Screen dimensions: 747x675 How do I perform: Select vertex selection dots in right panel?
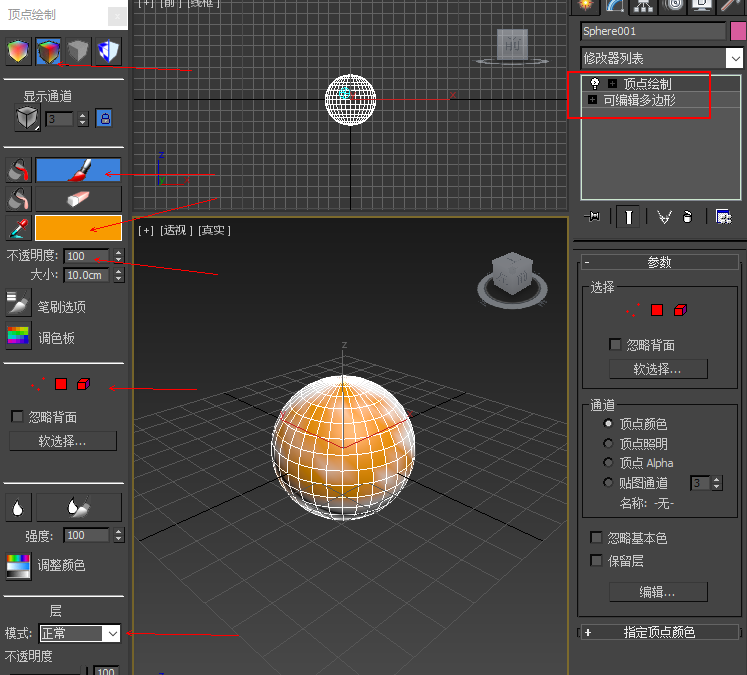coord(633,311)
